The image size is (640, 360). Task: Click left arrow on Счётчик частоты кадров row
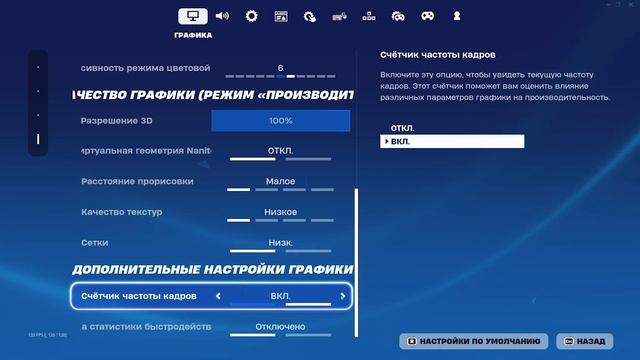[218, 296]
